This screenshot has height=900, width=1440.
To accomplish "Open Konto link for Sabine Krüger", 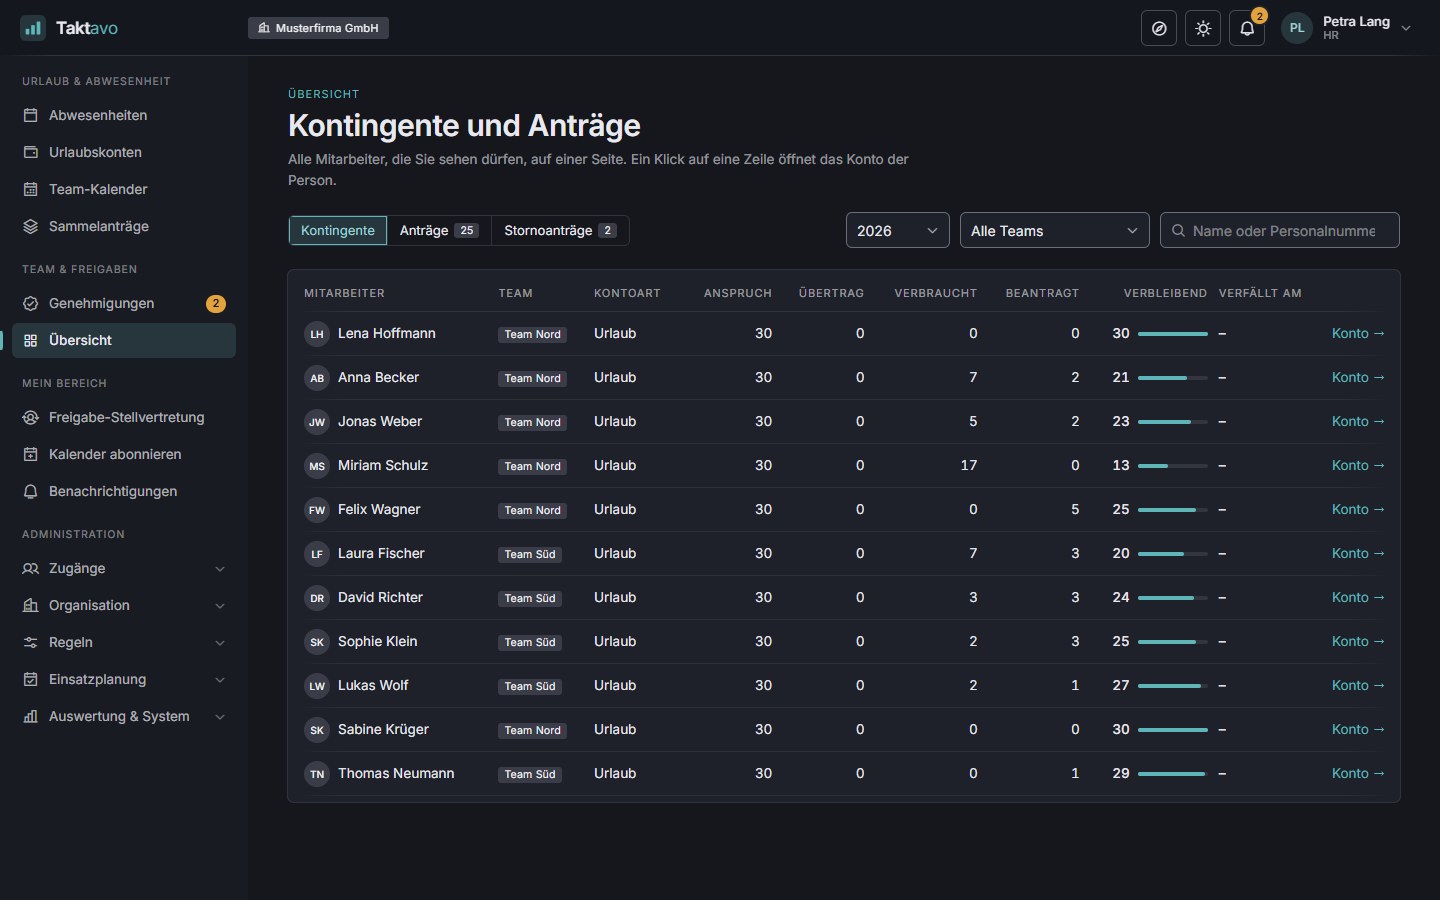I will pos(1358,729).
